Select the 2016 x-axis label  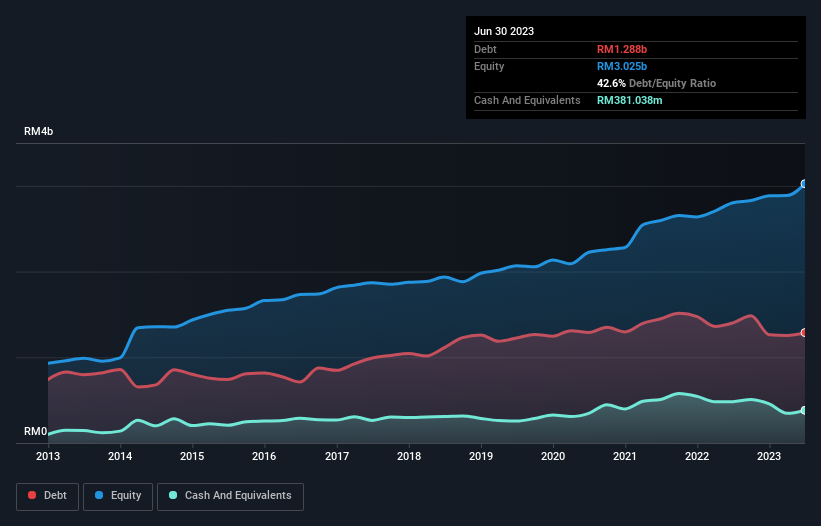264,456
